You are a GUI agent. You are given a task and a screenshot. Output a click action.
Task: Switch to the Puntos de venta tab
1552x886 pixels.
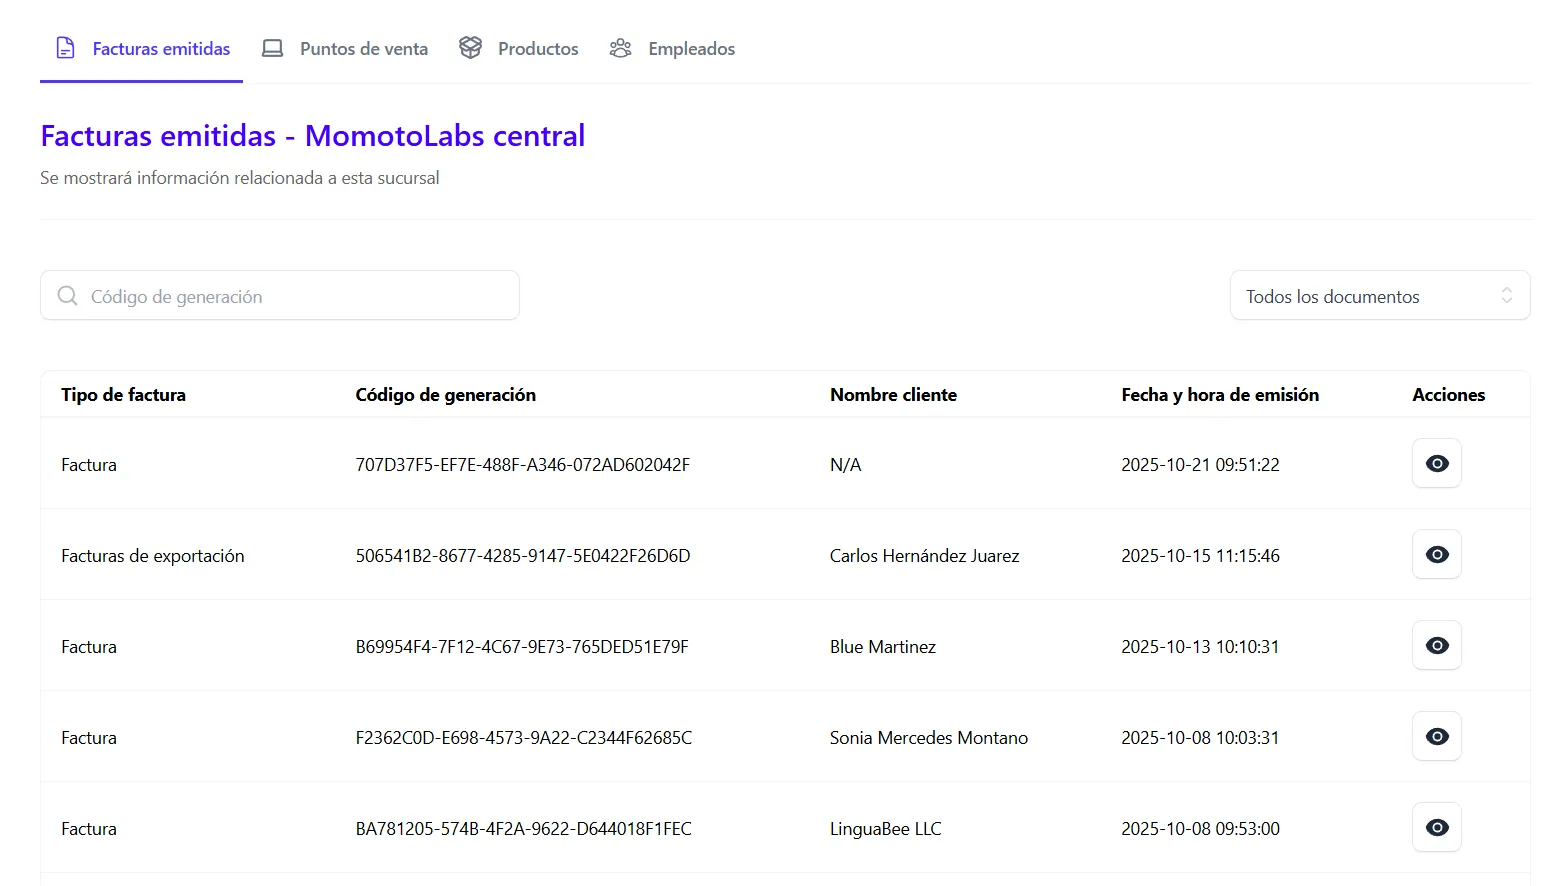point(363,49)
